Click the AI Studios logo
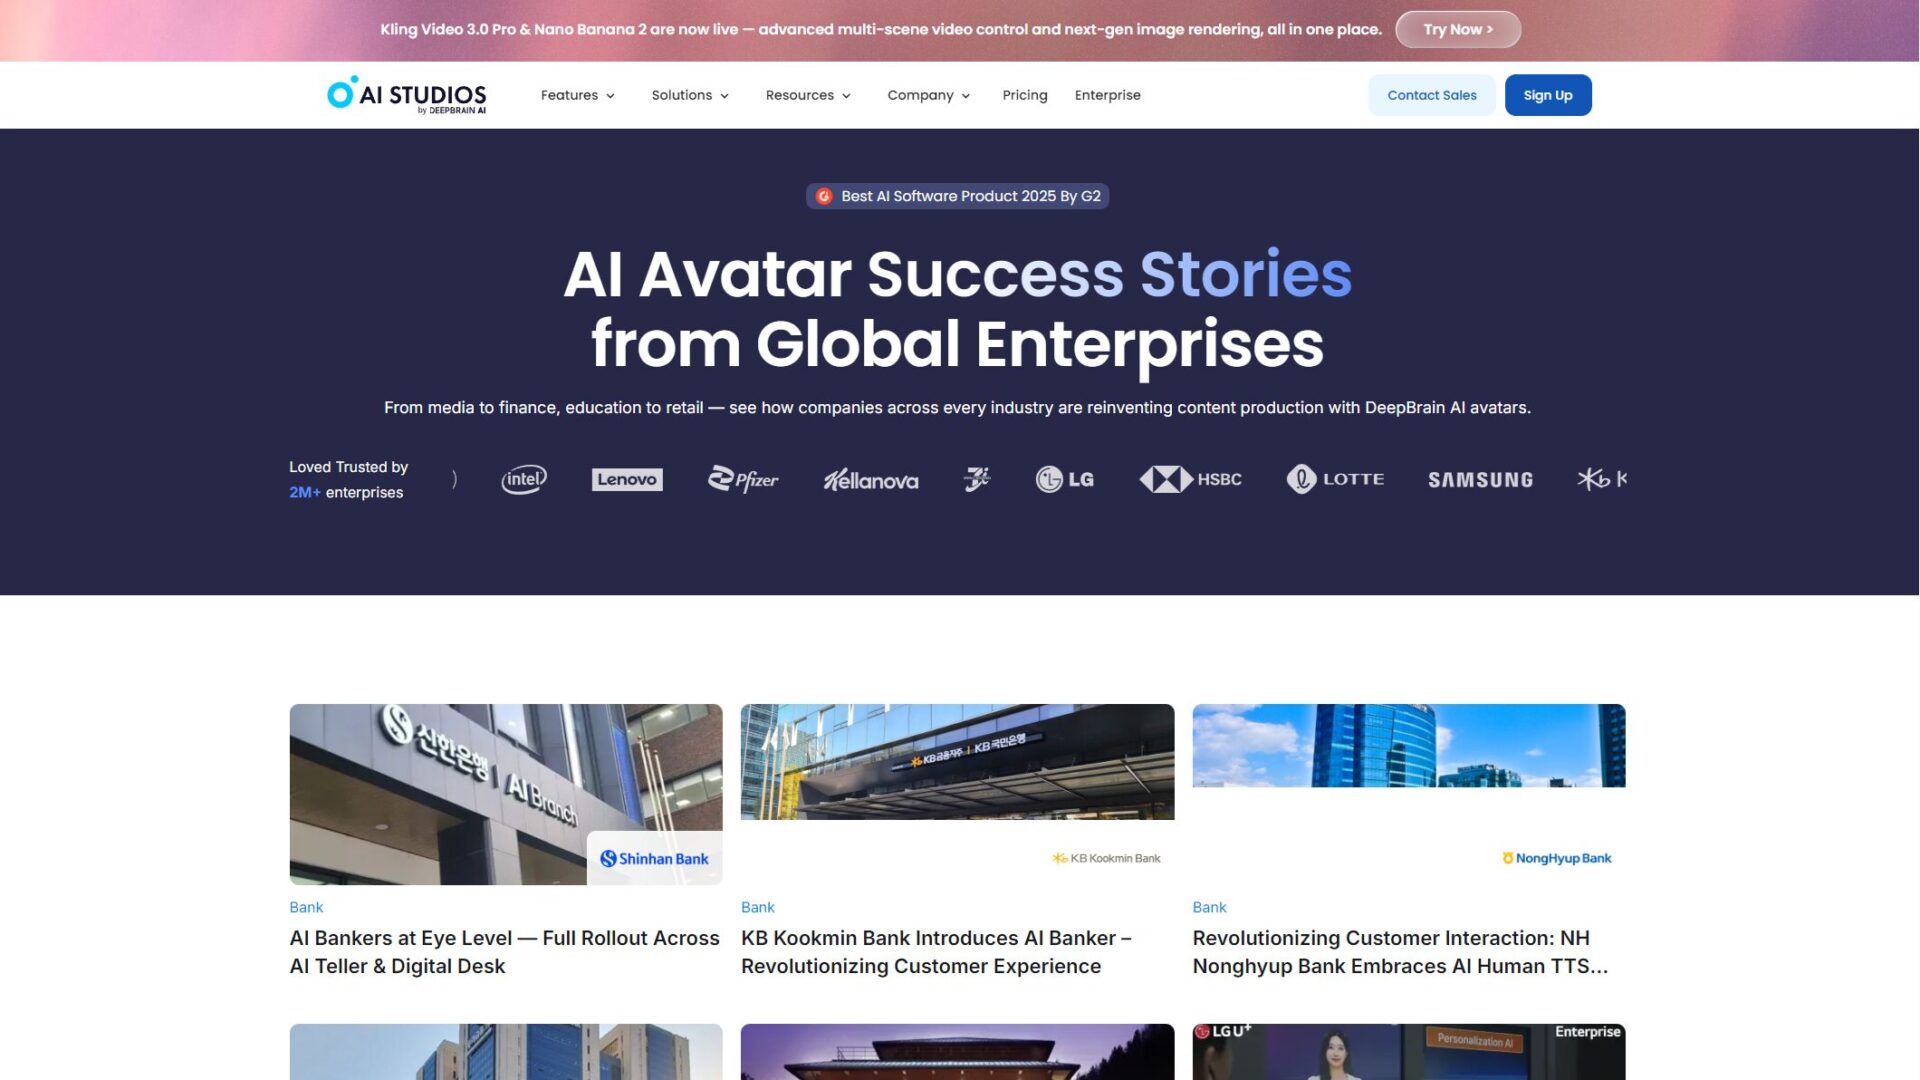Viewport: 1920px width, 1080px height. (x=406, y=95)
